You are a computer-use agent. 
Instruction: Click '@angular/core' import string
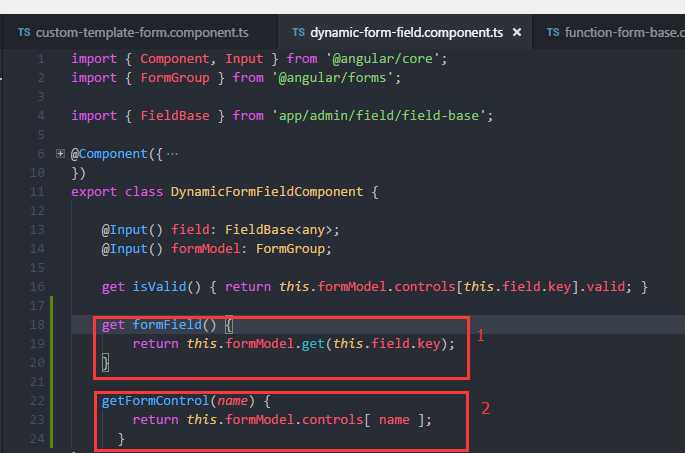point(382,59)
